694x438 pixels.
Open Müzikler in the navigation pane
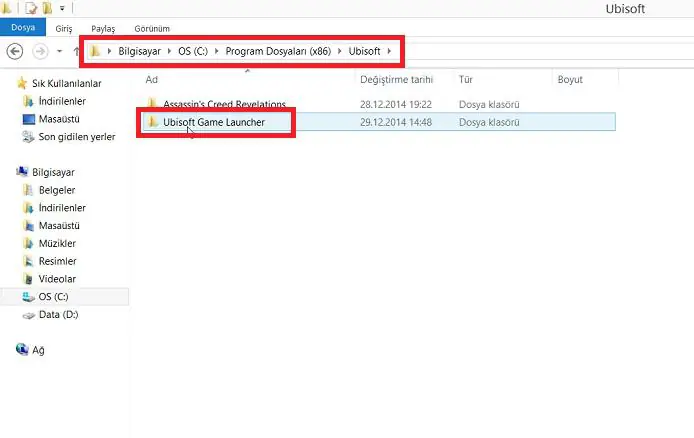pyautogui.click(x=57, y=243)
